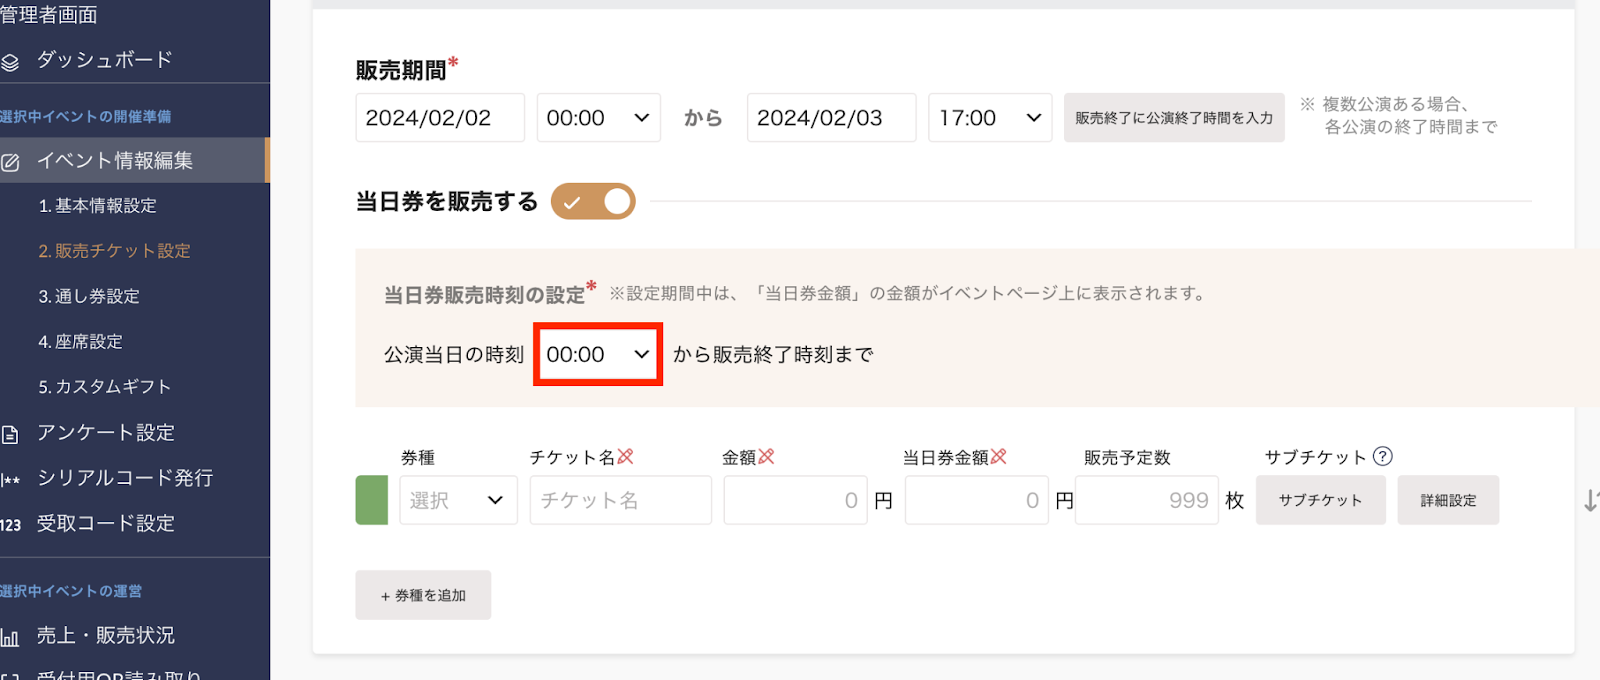Click the dashboard layers icon
This screenshot has height=680, width=1600.
[10, 62]
